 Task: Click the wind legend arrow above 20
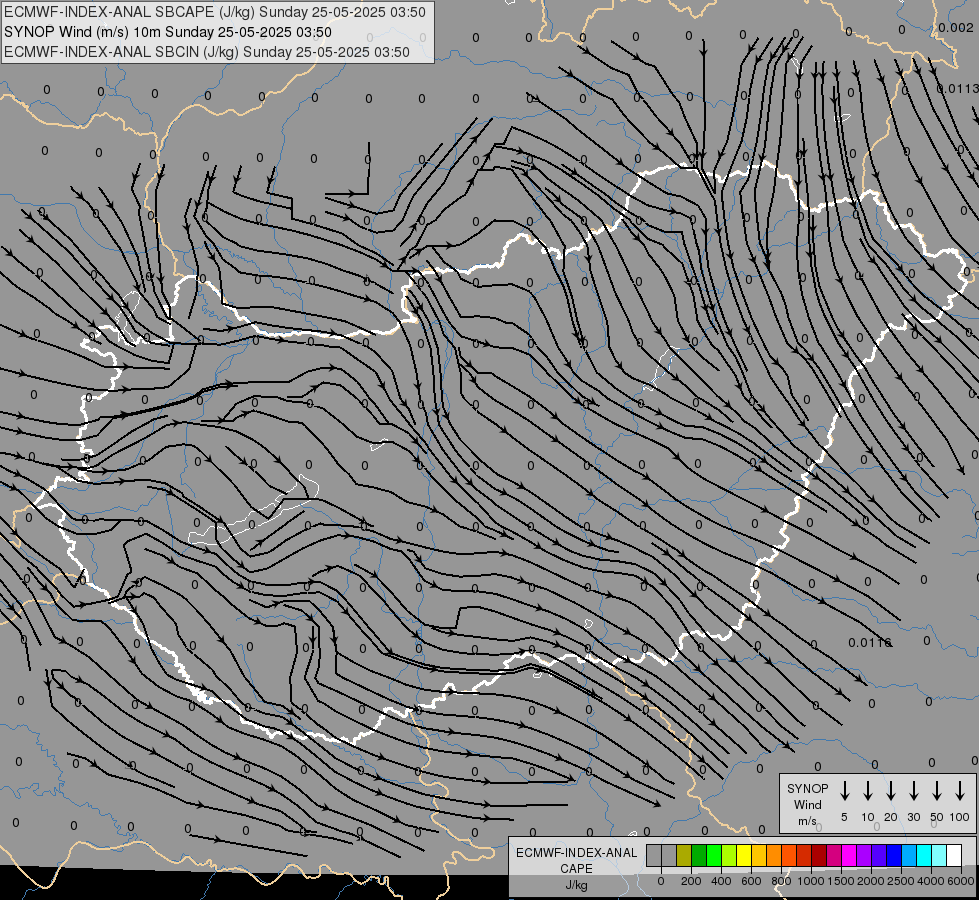pyautogui.click(x=891, y=791)
